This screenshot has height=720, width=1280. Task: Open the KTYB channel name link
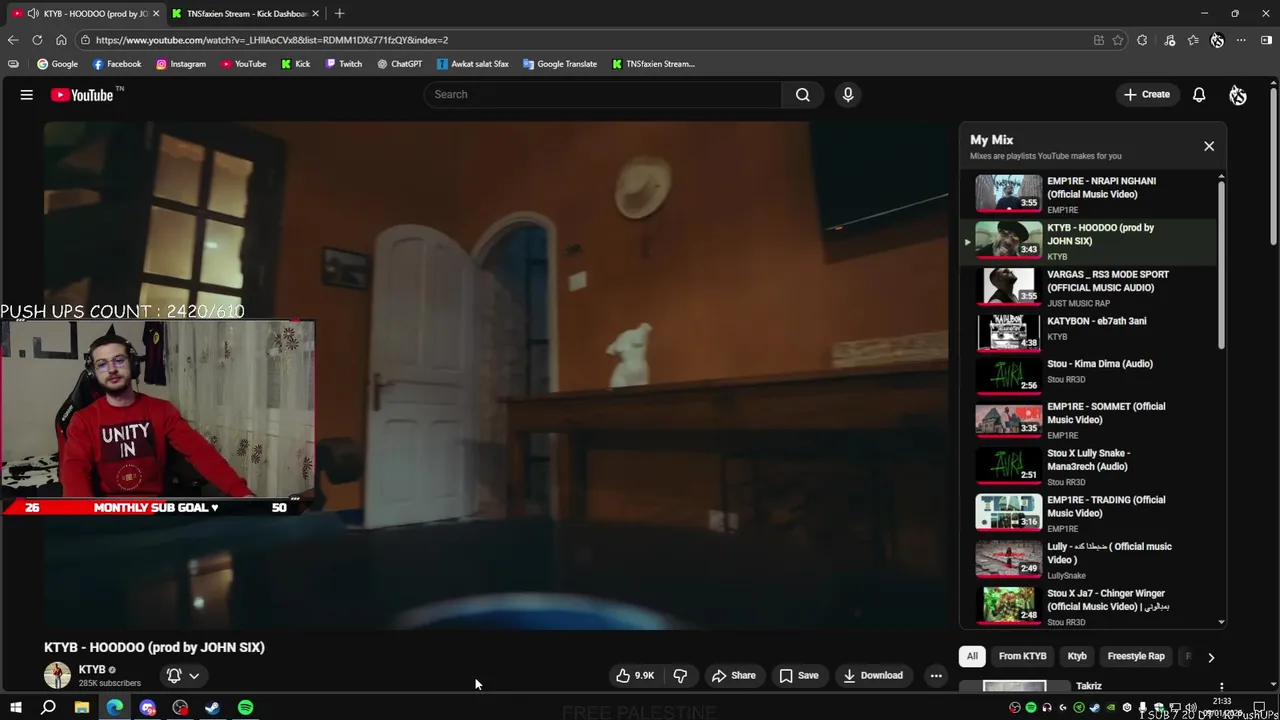(x=92, y=669)
